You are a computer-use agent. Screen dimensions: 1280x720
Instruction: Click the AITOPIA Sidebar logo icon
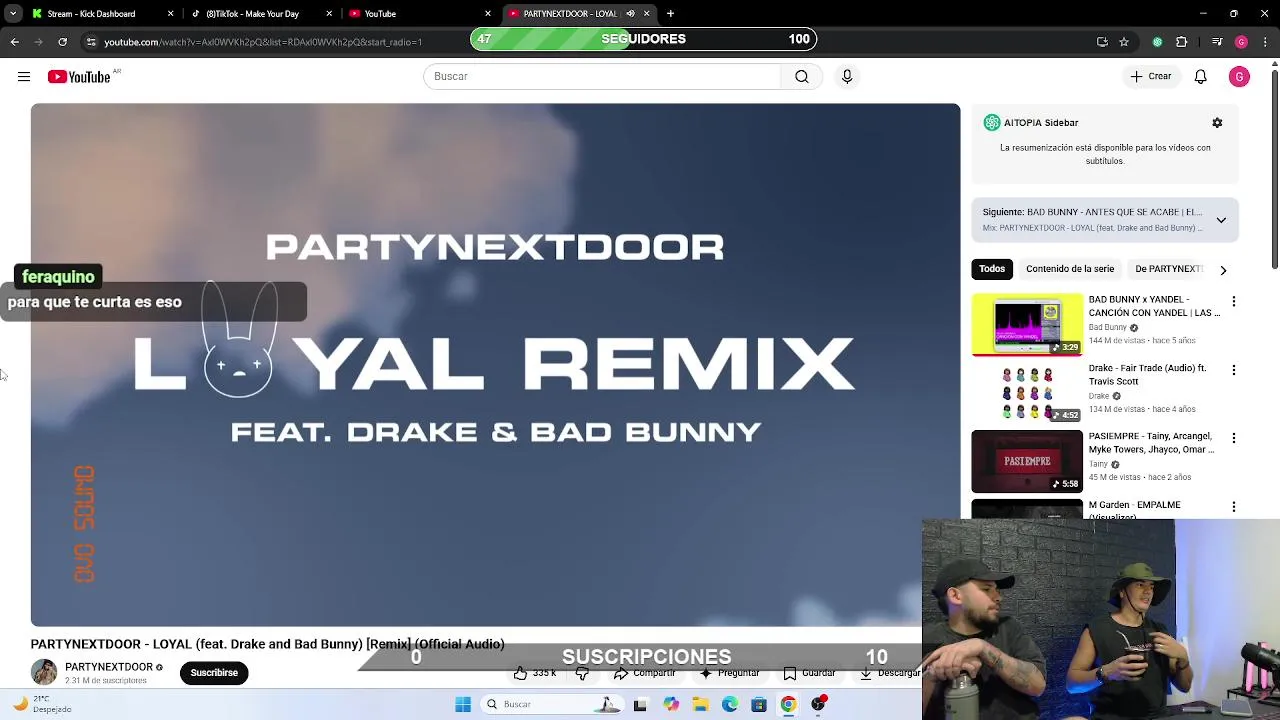pos(992,123)
